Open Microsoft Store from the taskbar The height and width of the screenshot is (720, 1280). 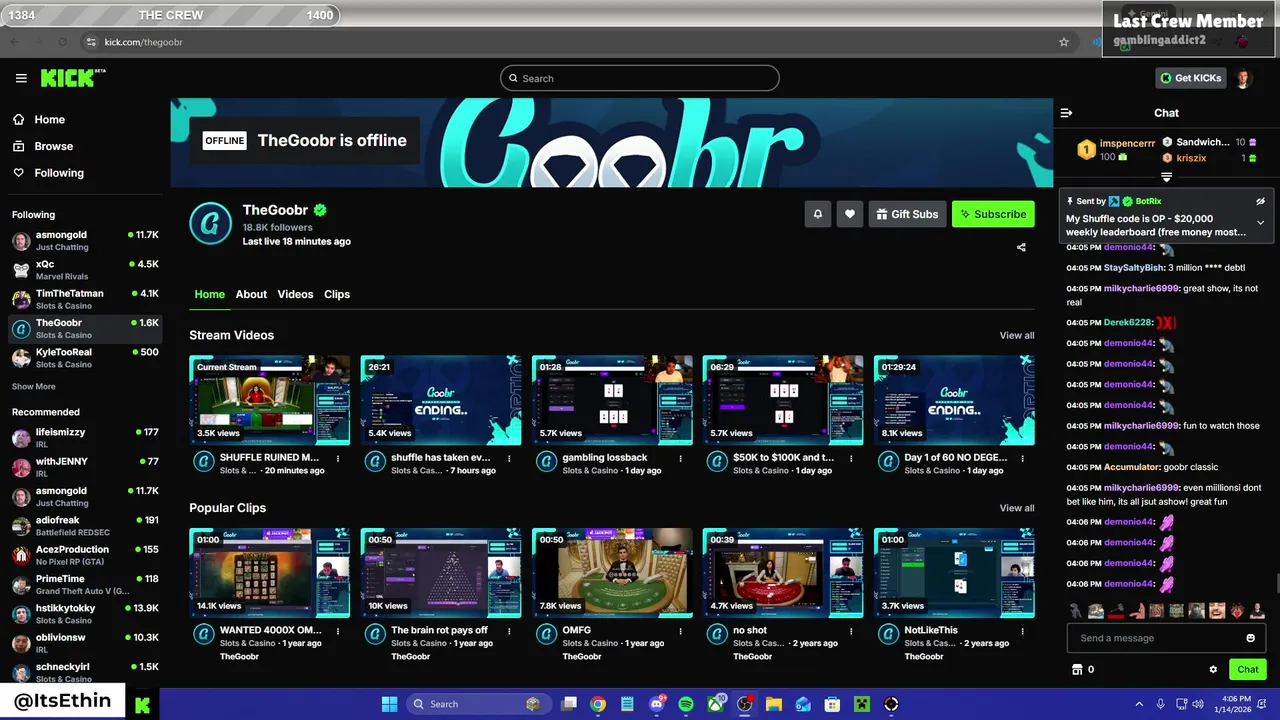click(832, 704)
